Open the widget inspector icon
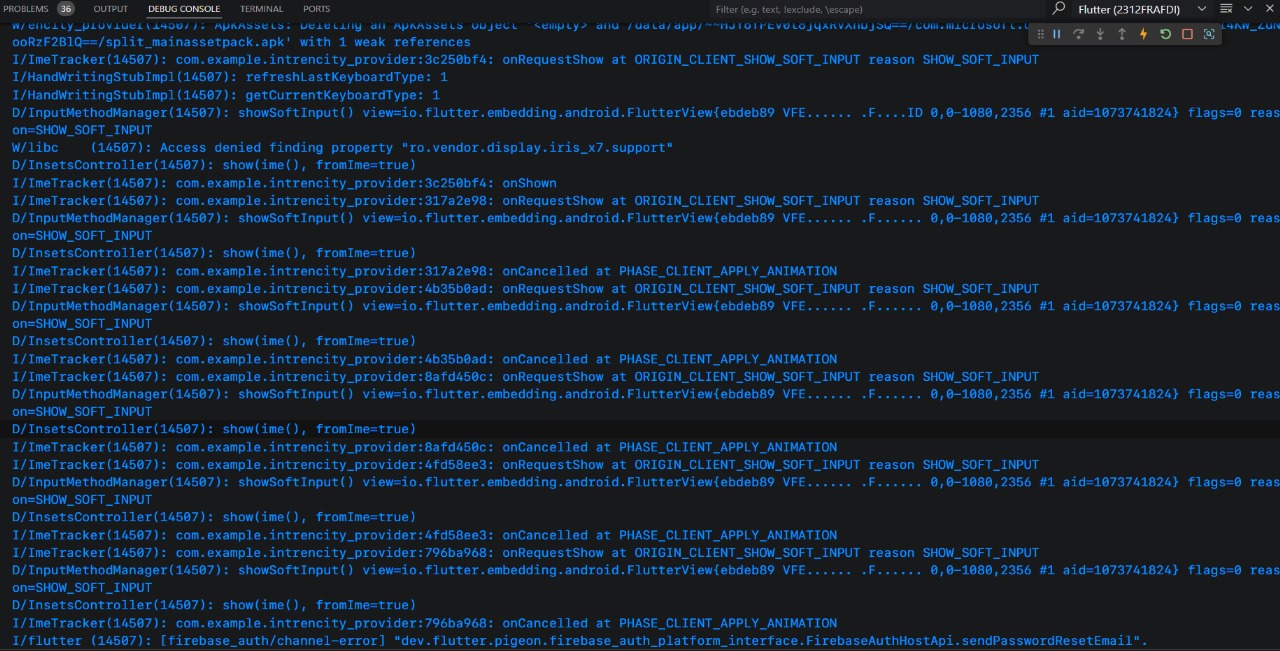 1209,34
